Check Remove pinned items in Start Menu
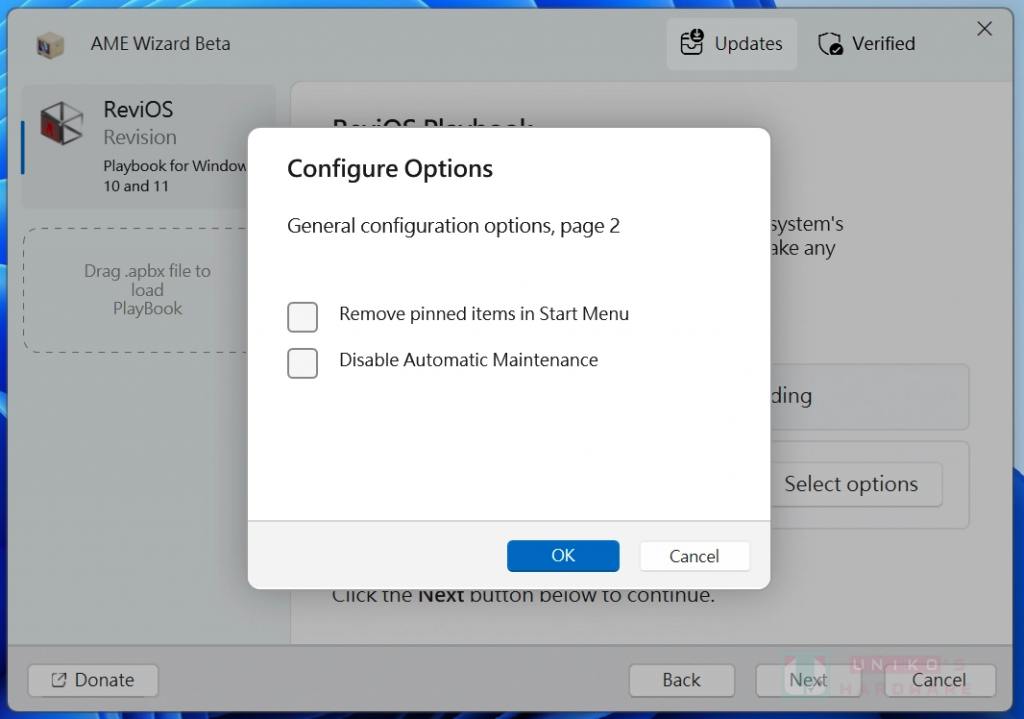This screenshot has width=1024, height=719. tap(302, 317)
